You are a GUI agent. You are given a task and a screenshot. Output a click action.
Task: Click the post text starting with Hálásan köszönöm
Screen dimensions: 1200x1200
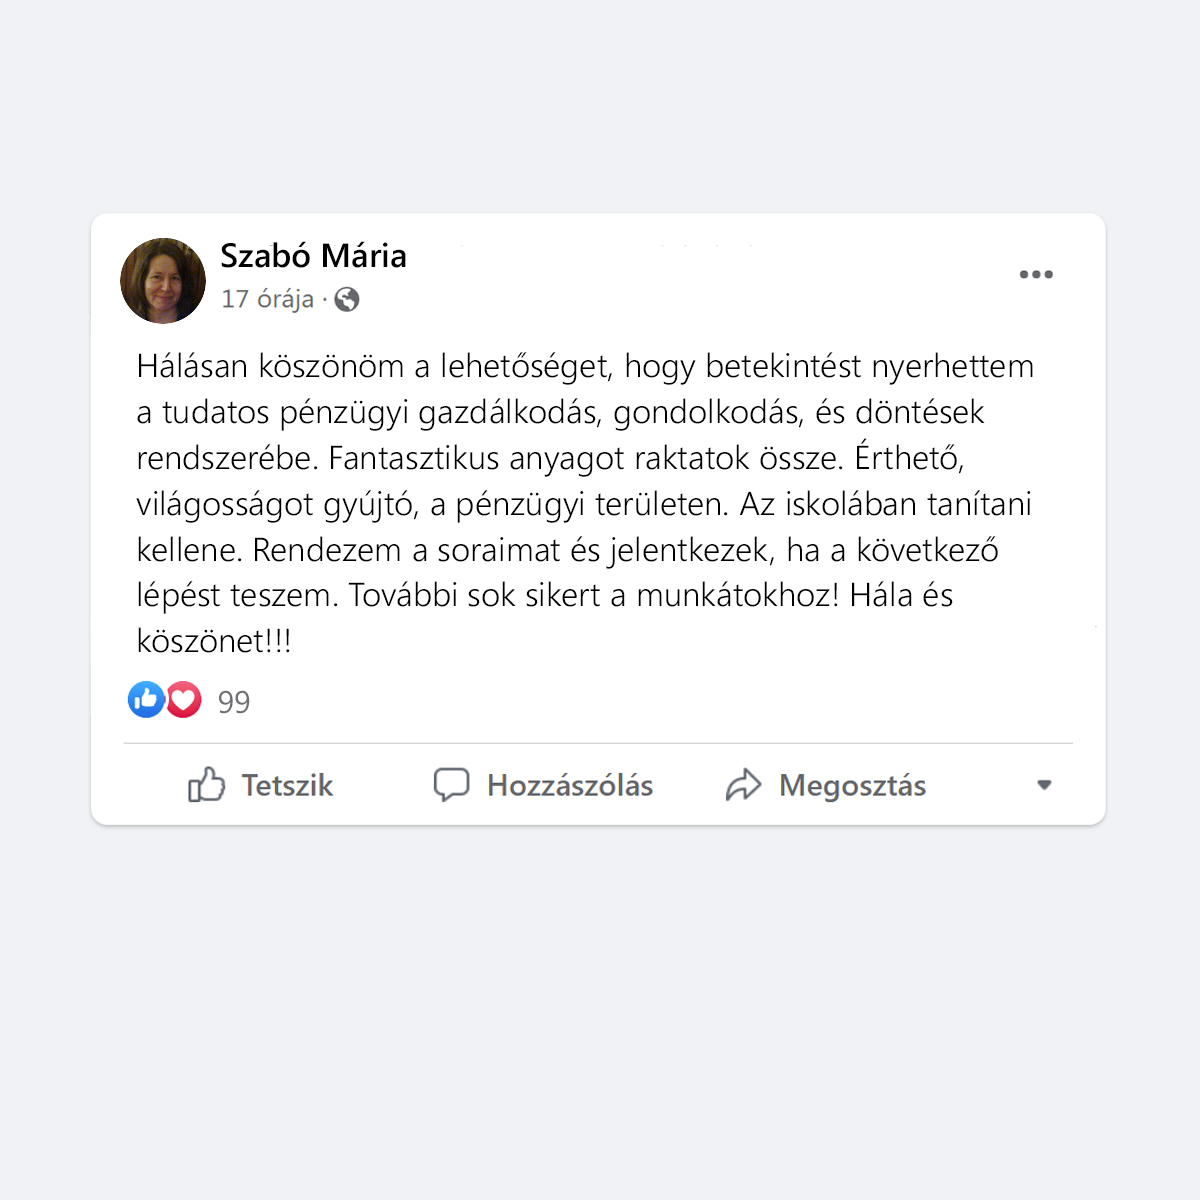pos(585,504)
